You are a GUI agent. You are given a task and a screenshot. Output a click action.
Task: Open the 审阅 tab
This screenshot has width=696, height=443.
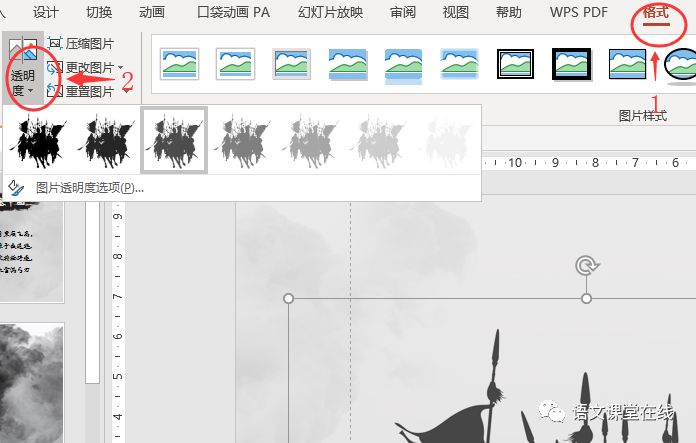click(x=403, y=12)
